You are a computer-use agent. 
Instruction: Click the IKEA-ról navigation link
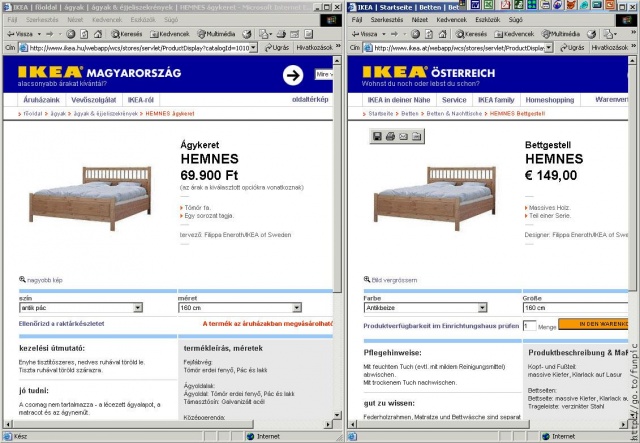(140, 100)
